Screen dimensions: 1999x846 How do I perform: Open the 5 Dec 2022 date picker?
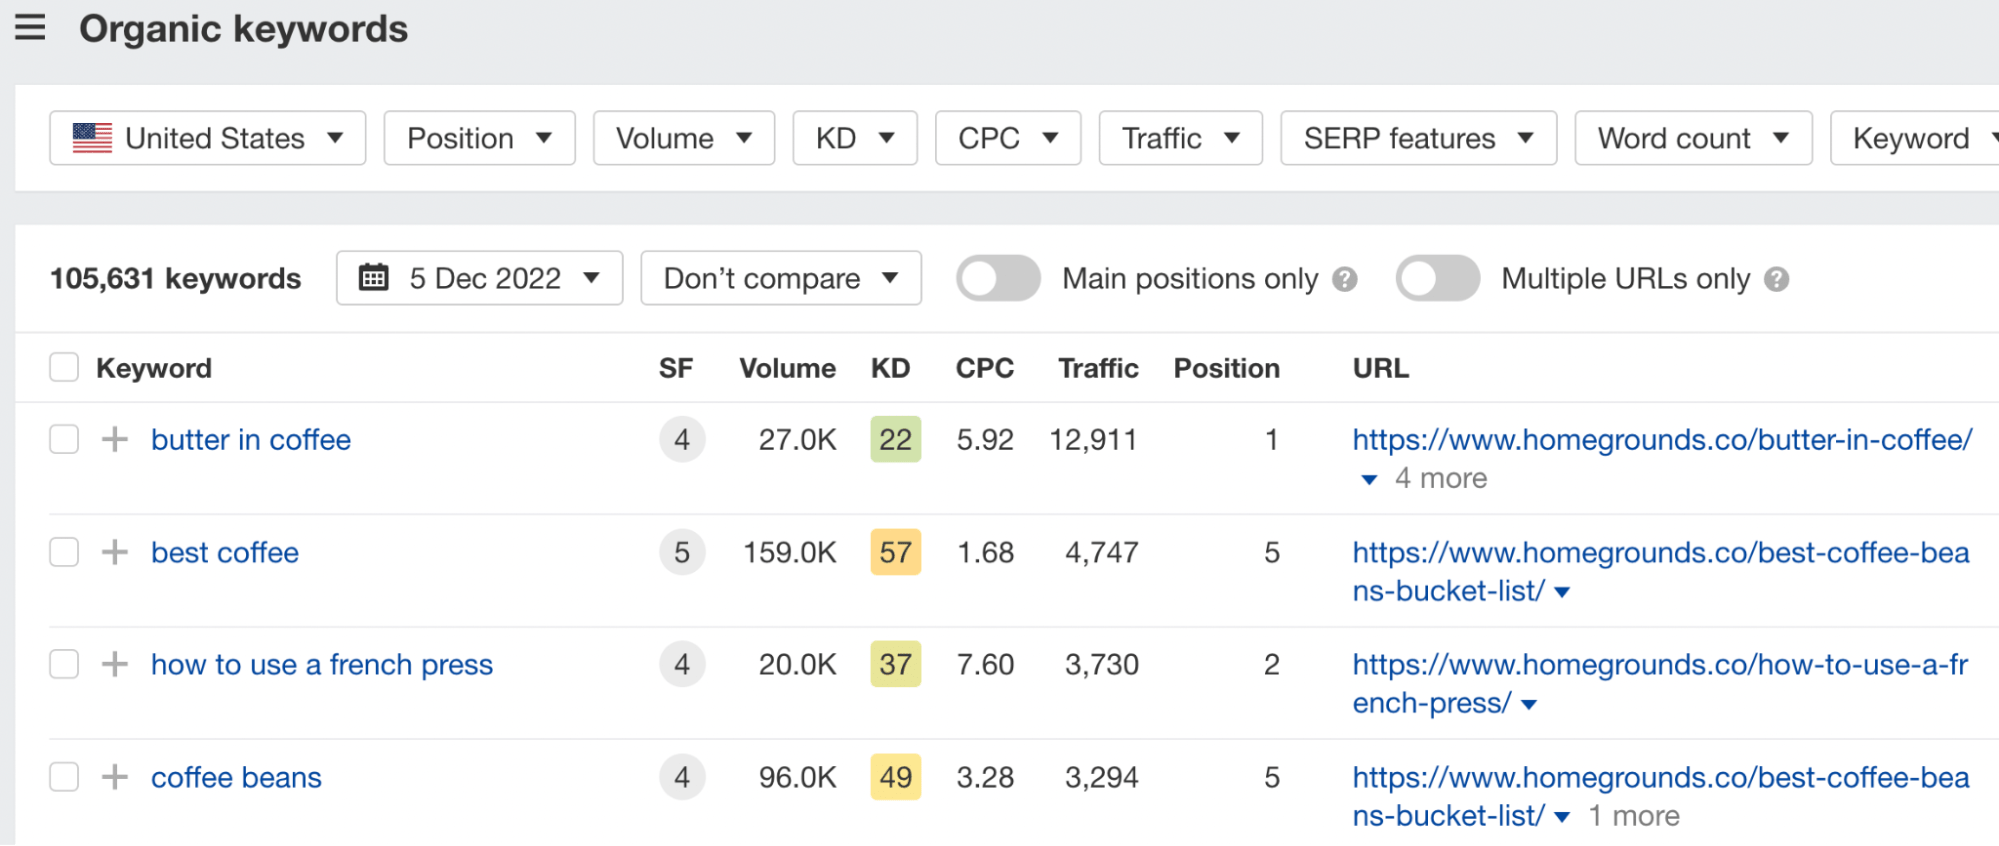click(479, 278)
